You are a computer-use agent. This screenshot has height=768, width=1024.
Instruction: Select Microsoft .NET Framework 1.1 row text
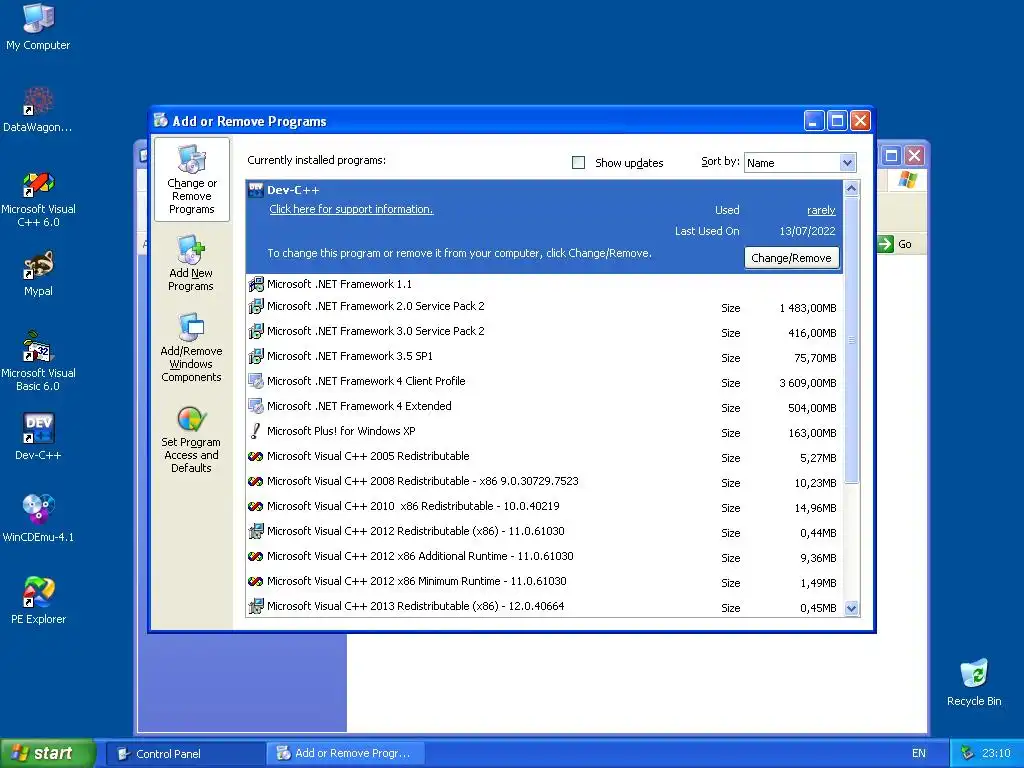[x=339, y=284]
